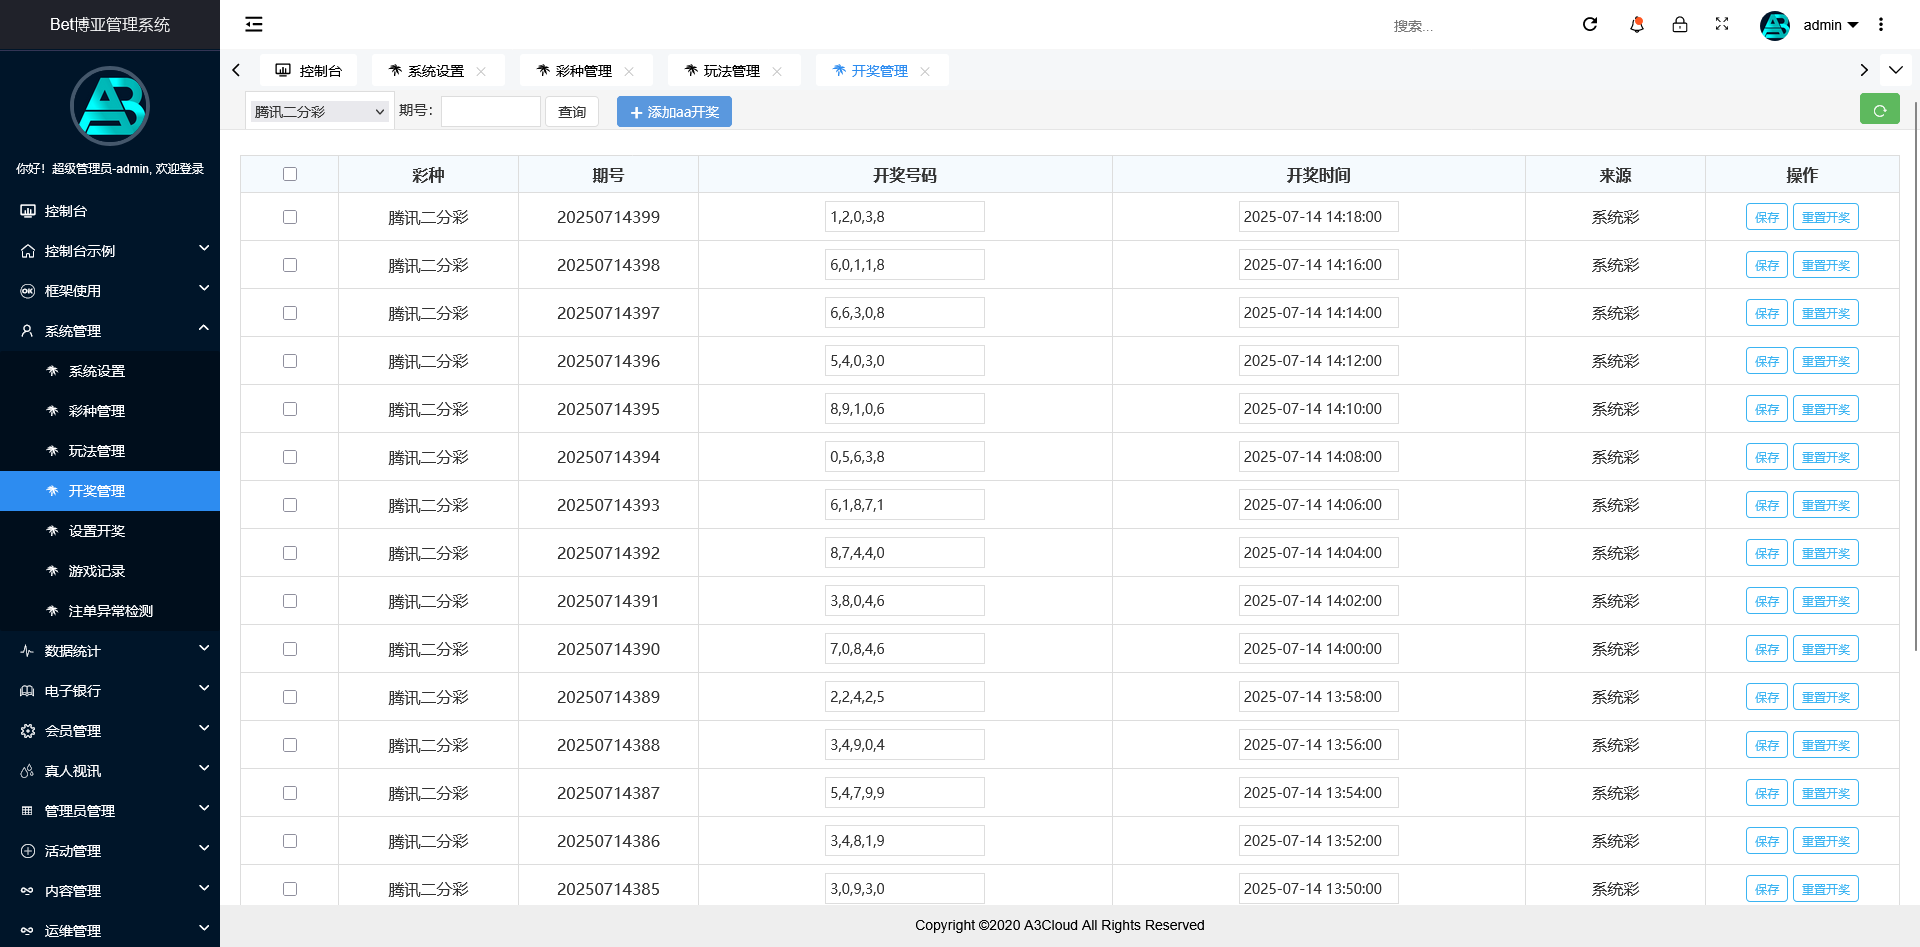The image size is (1920, 947).
Task: Click the 注单异常检测 icon in sidebar
Action: pos(52,611)
